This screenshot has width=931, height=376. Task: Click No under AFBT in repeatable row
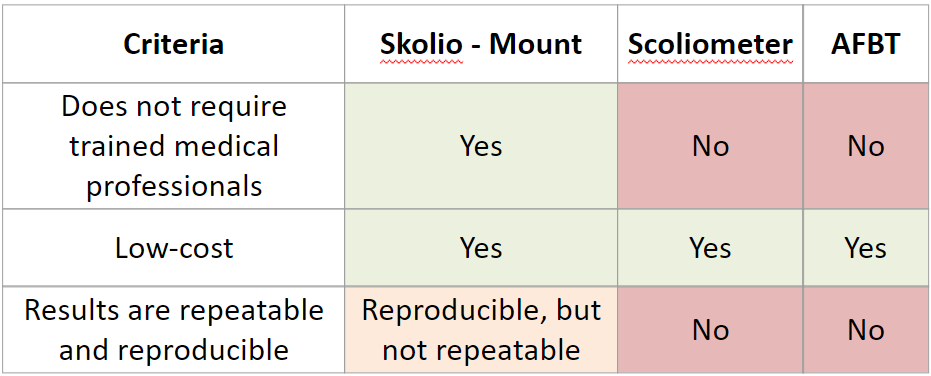point(866,330)
